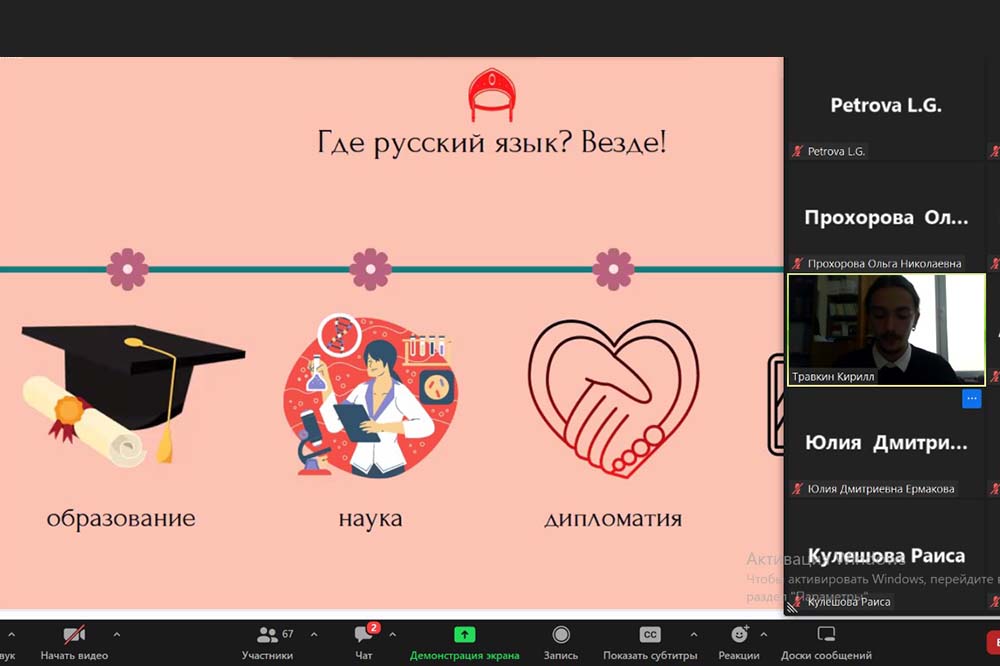Click the slide title 'Где русский язык? Везде!'

tap(492, 143)
